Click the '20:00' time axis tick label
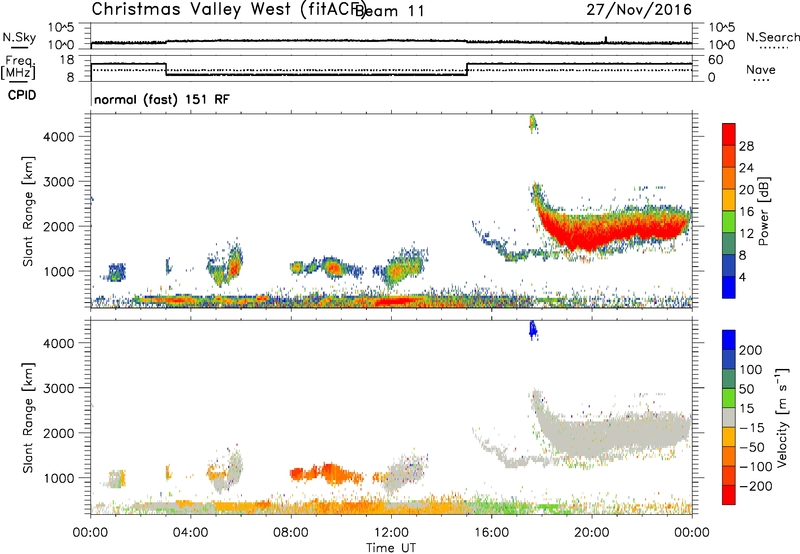Image resolution: width=800 pixels, height=554 pixels. point(592,533)
